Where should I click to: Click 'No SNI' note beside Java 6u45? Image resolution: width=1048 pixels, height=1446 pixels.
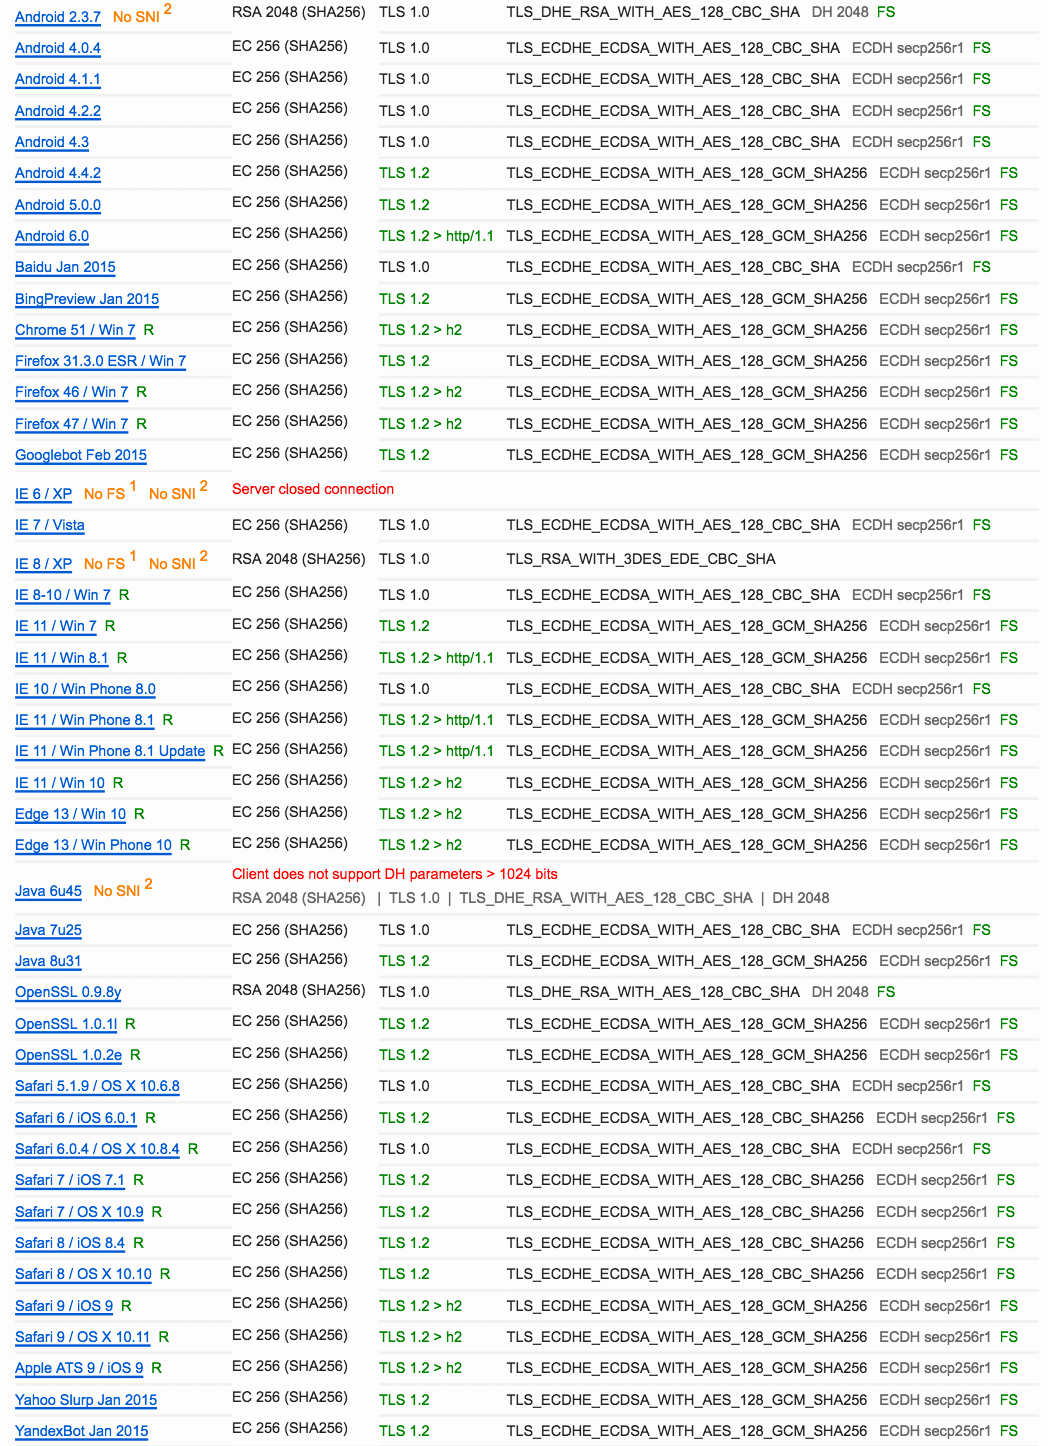tap(117, 891)
